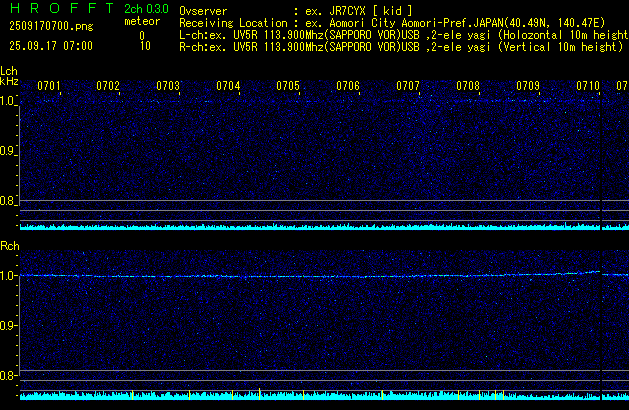Click the kHz axis unit label

click(9, 81)
